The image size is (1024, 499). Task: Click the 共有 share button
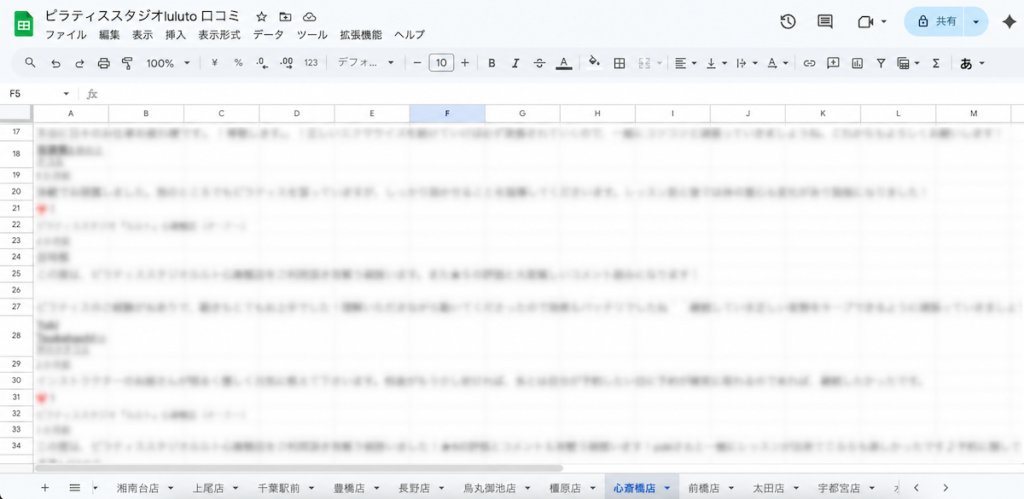pyautogui.click(x=935, y=21)
